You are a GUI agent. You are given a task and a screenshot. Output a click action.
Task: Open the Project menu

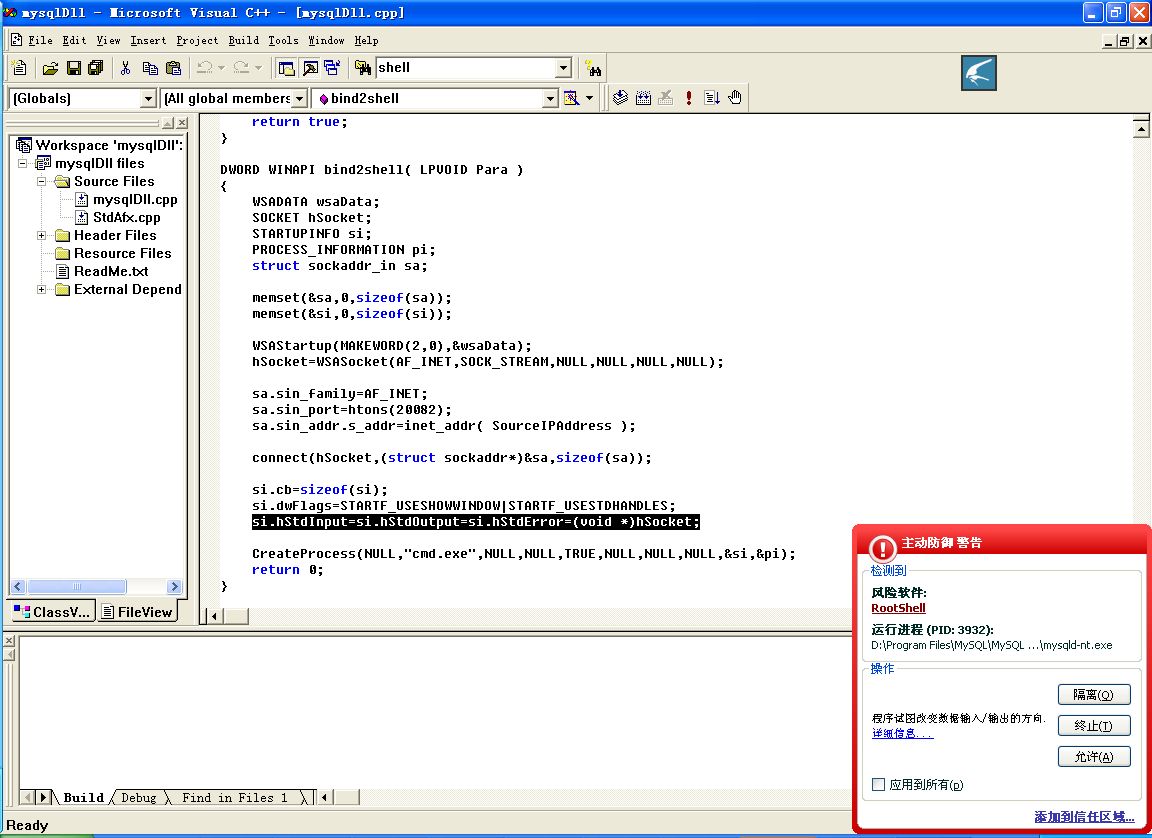pyautogui.click(x=197, y=40)
